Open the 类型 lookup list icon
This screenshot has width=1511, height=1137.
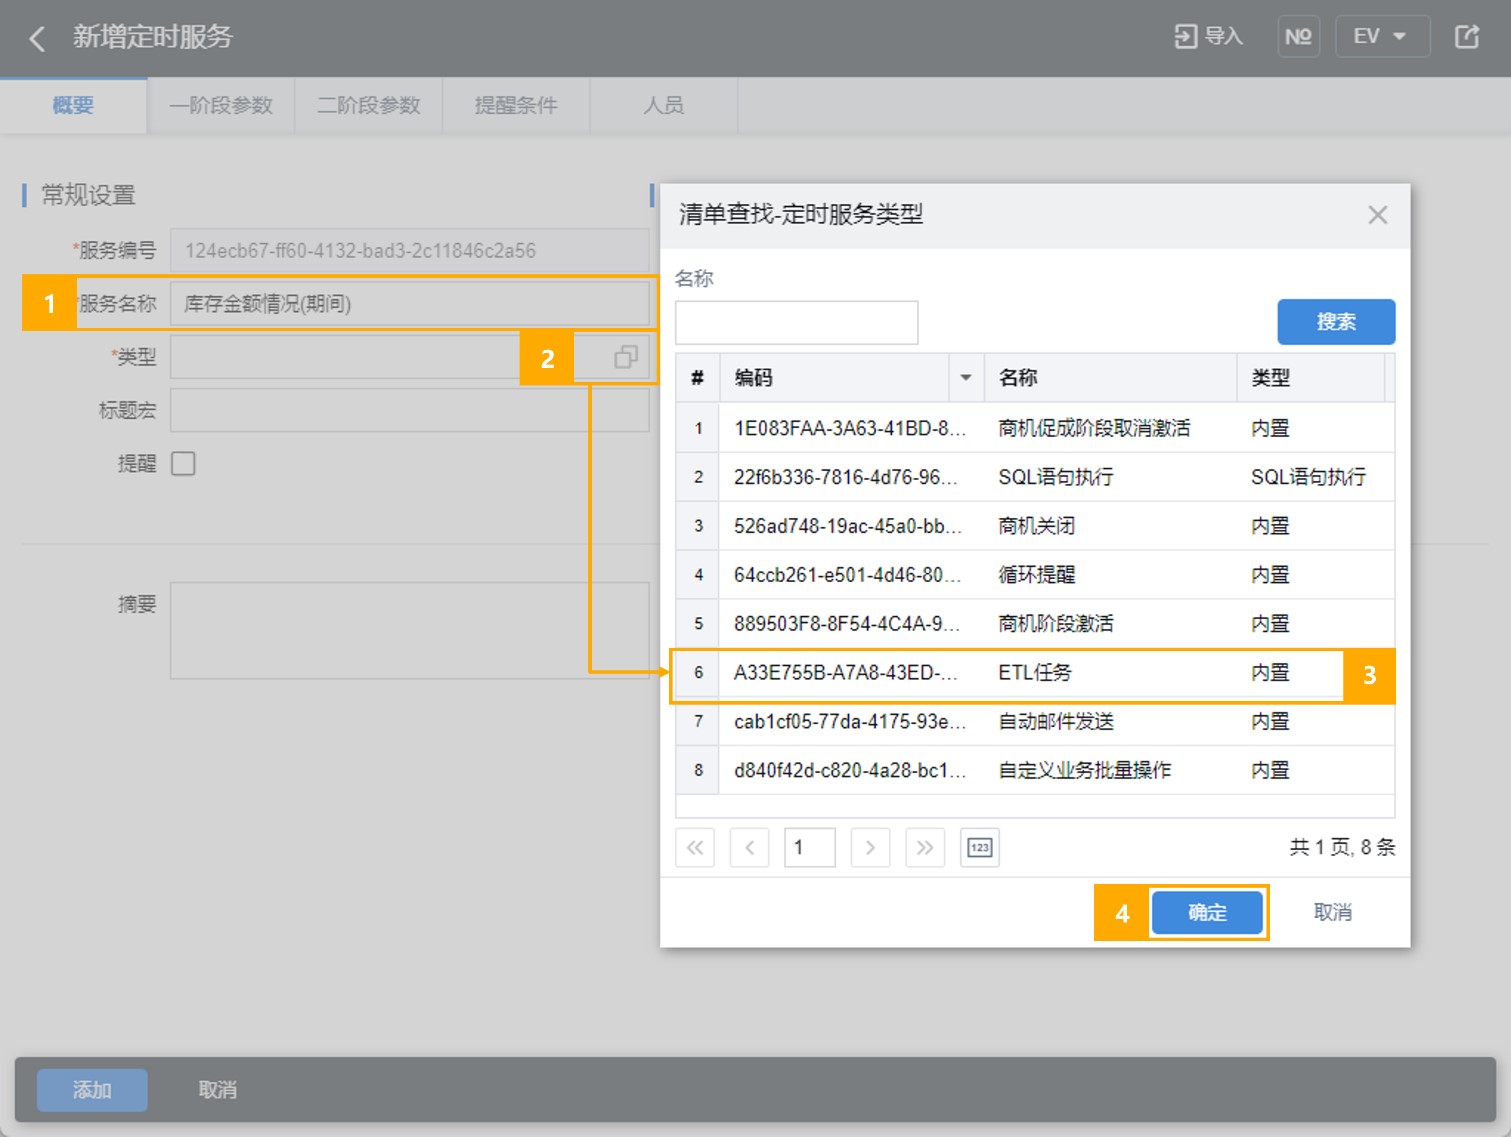click(626, 357)
